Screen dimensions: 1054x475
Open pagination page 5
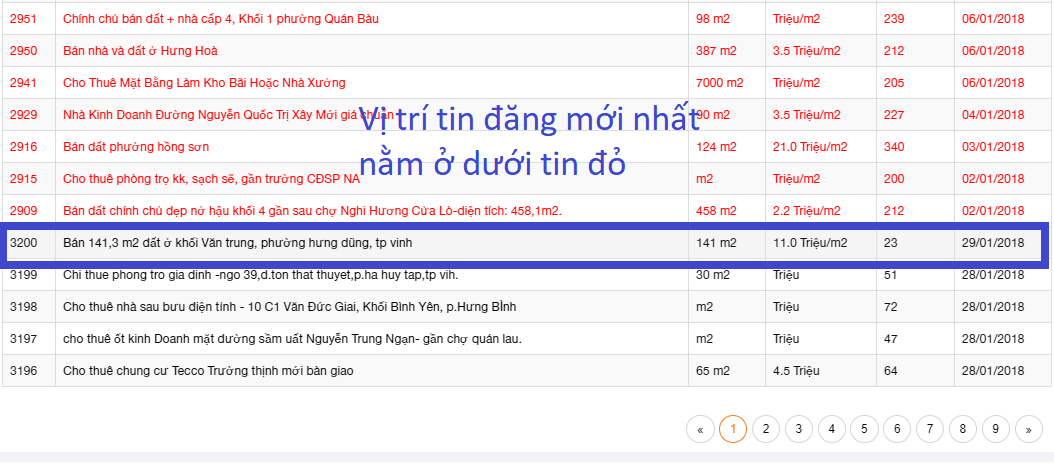[864, 429]
